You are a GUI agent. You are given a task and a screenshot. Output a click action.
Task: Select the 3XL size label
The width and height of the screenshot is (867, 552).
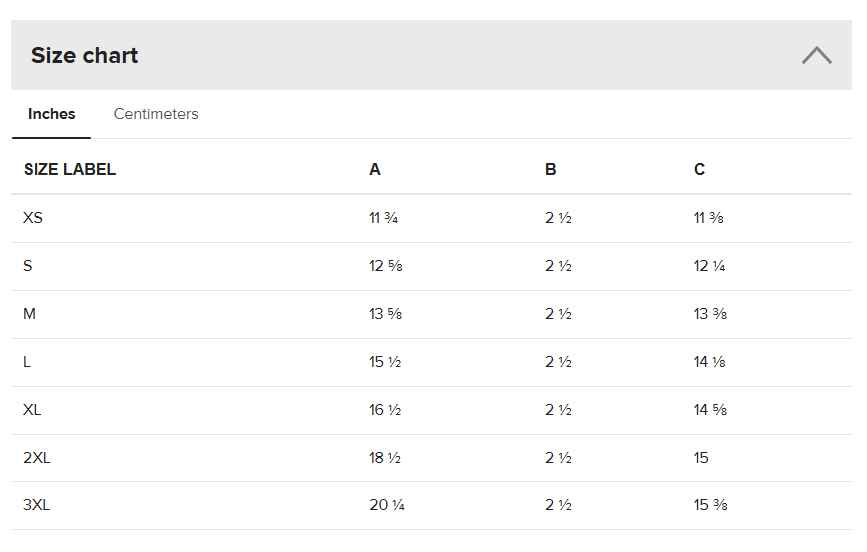pos(36,505)
